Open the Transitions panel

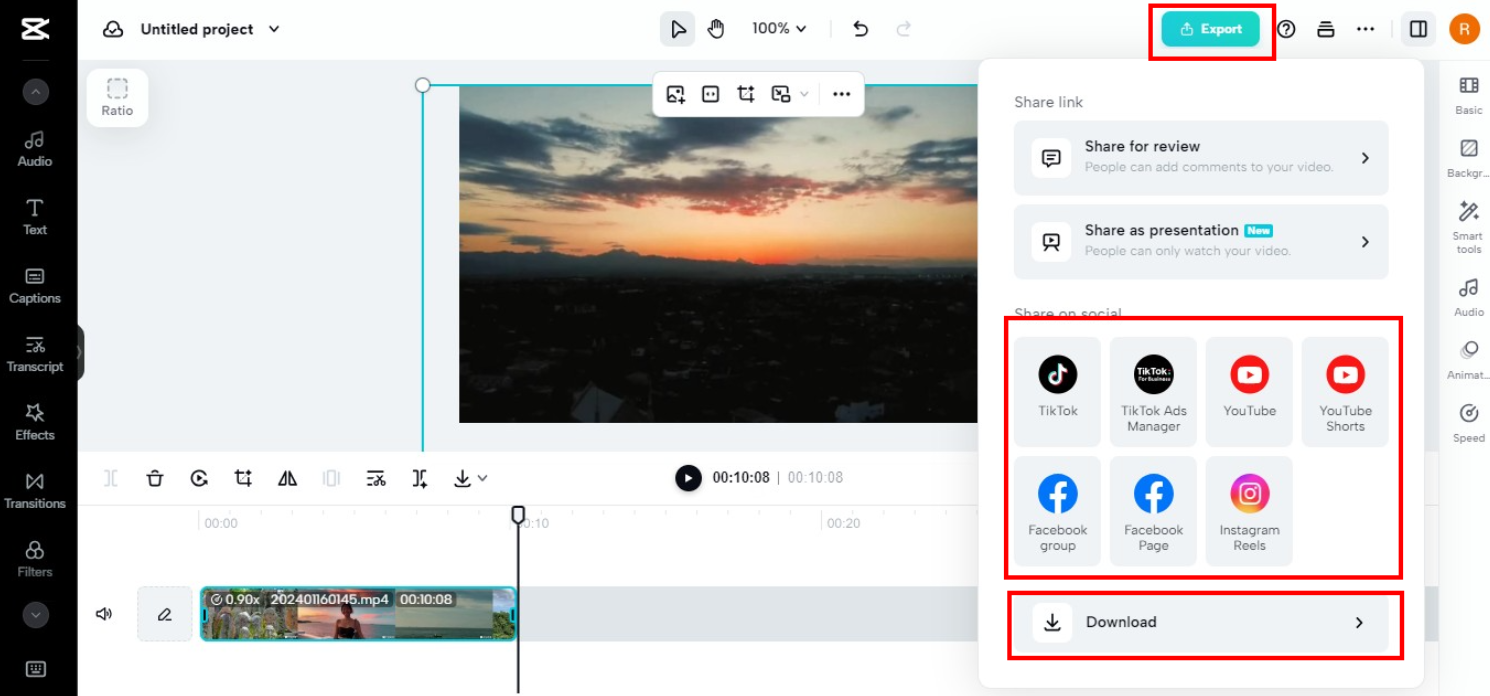coord(35,490)
